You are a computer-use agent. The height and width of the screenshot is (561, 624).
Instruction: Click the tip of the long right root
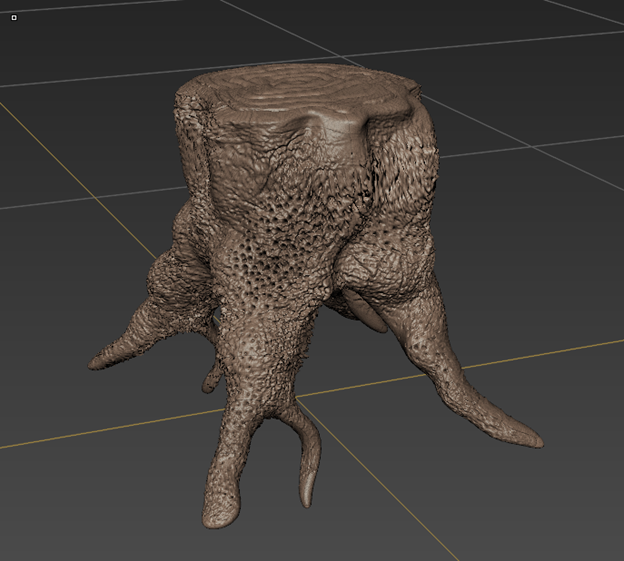(x=535, y=441)
